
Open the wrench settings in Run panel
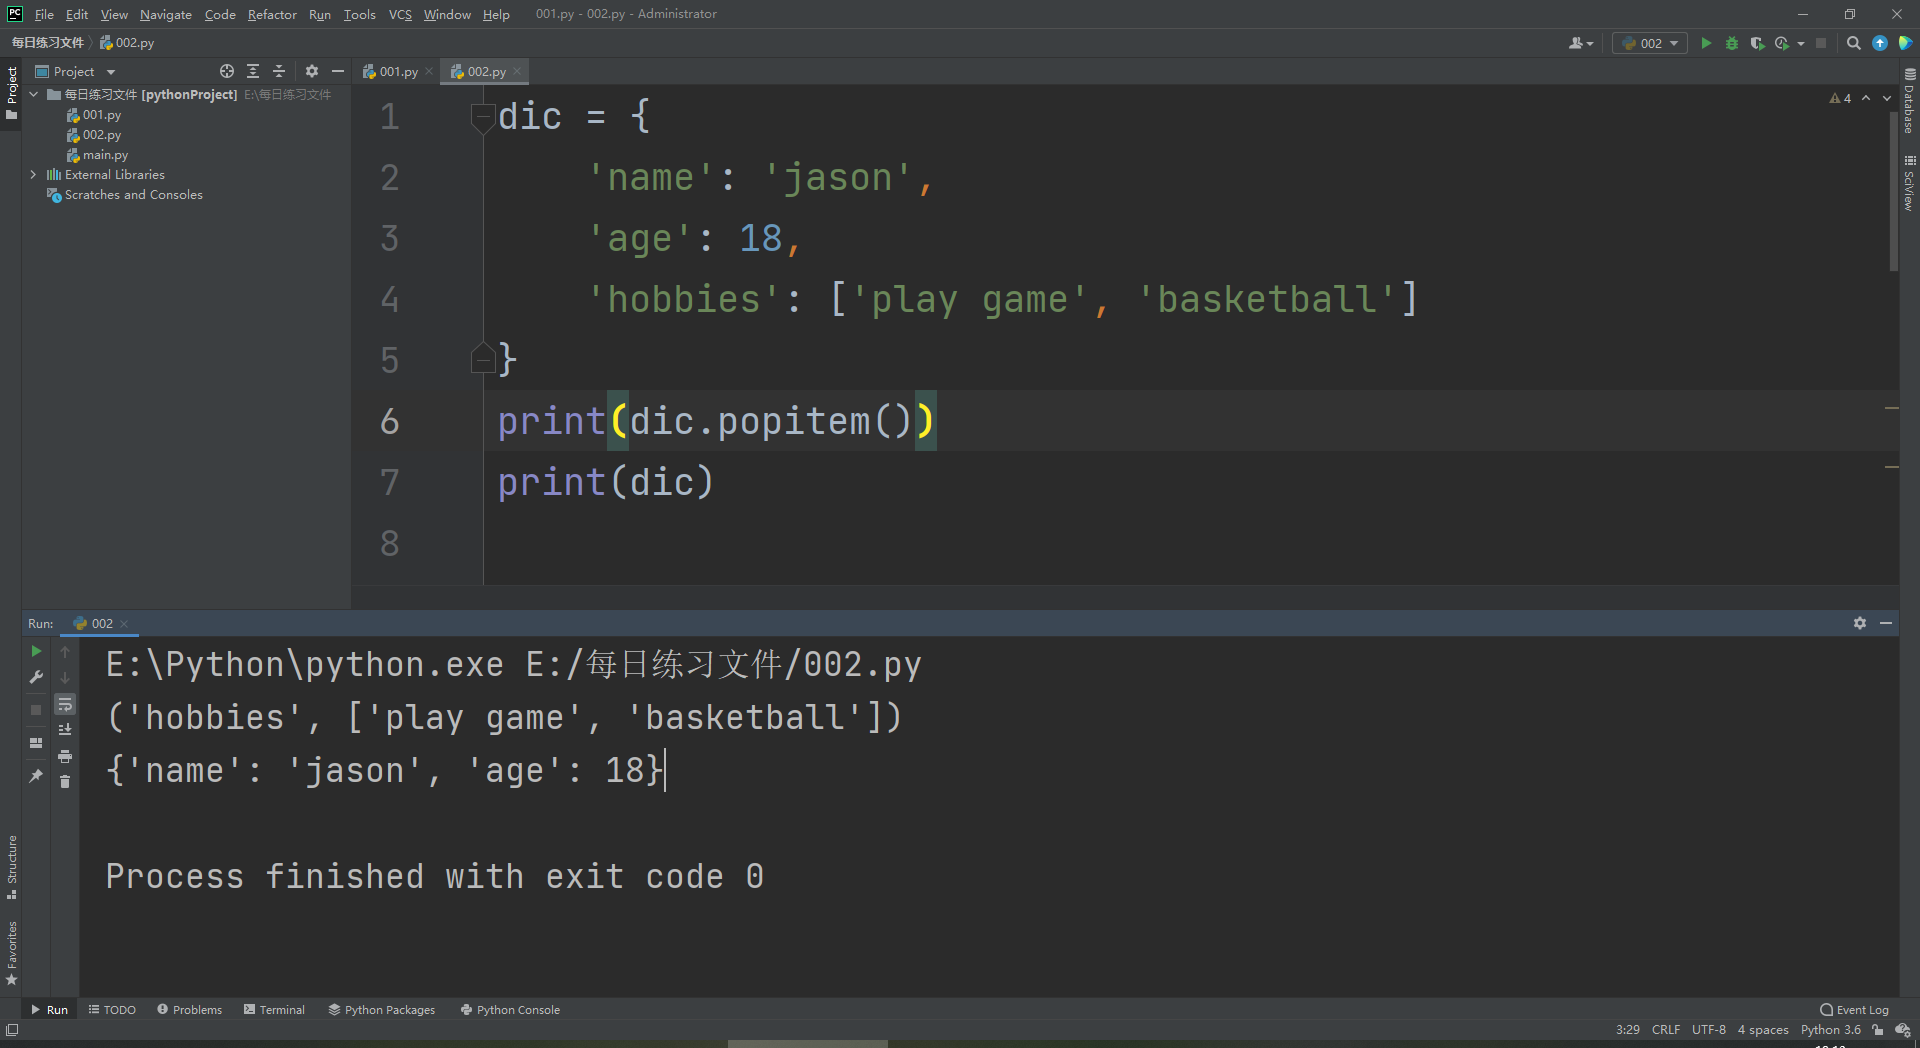pos(36,678)
